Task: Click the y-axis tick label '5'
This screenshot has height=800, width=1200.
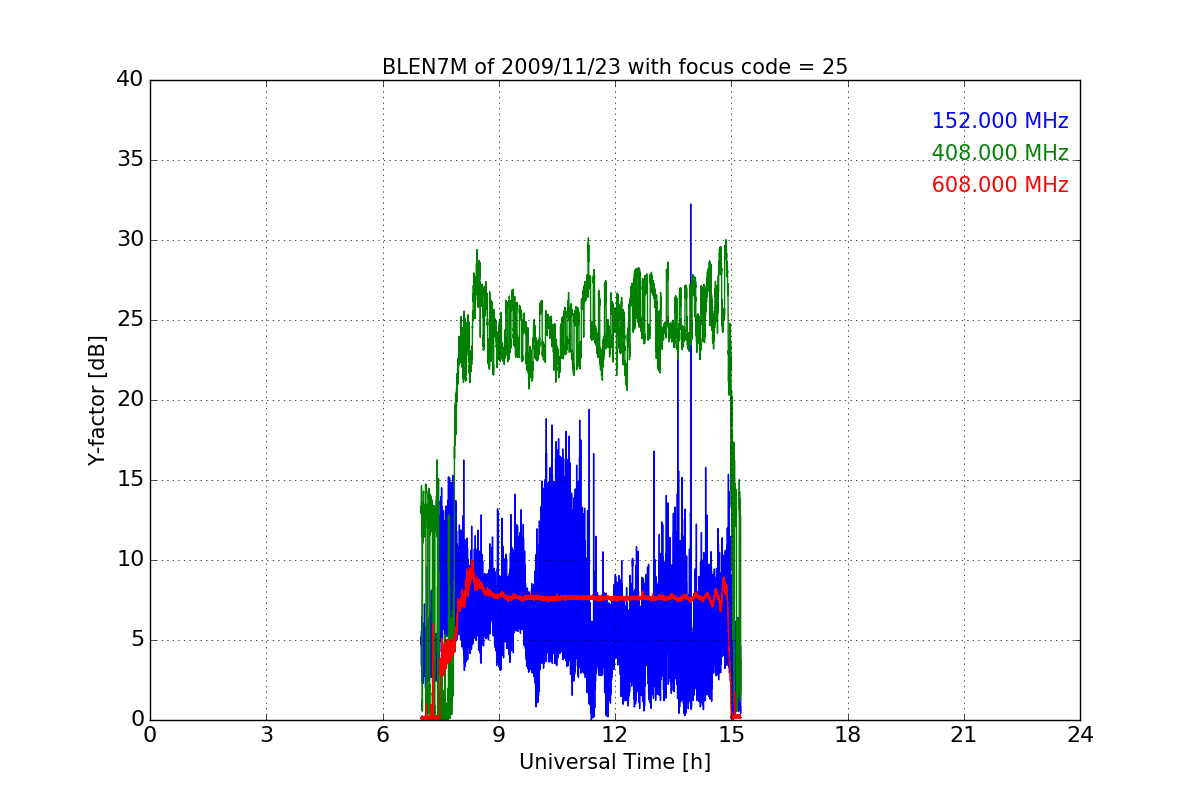Action: [x=137, y=640]
